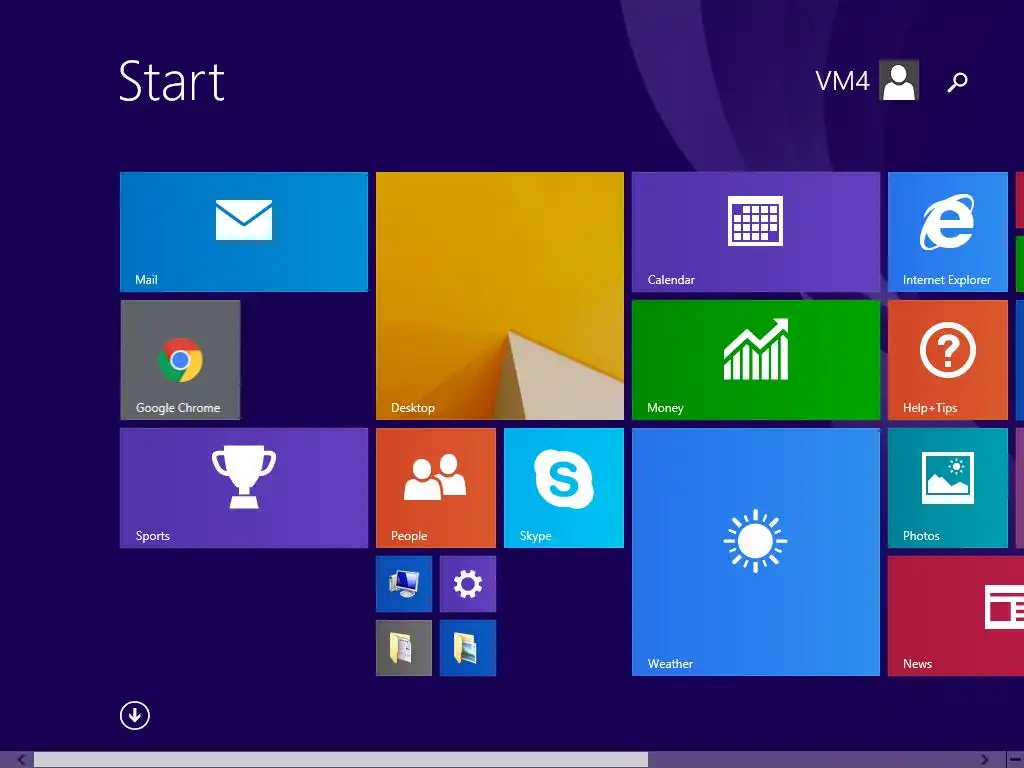Open the News tile
Screen dimensions: 1024x768
pos(956,616)
